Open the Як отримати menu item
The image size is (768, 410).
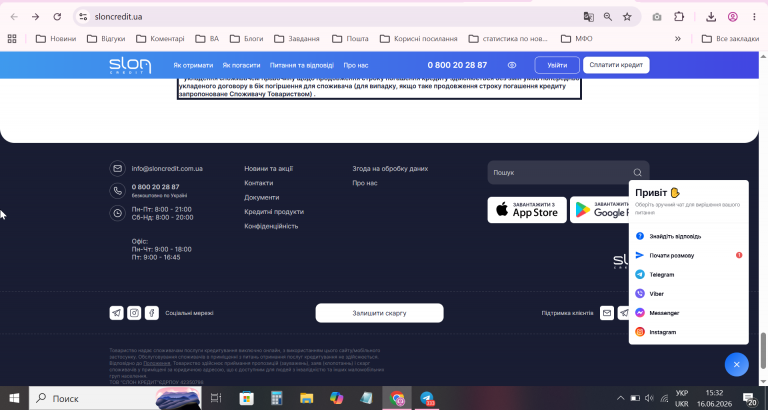(193, 65)
